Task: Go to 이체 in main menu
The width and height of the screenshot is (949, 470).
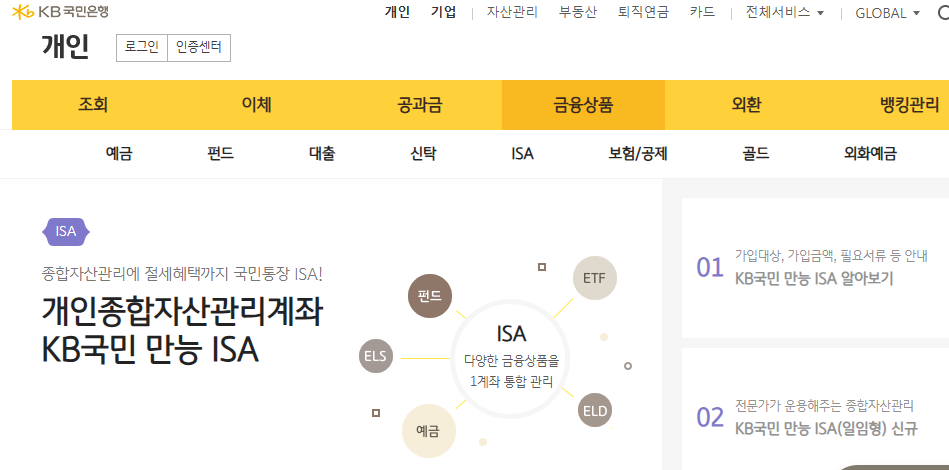Action: [x=256, y=105]
